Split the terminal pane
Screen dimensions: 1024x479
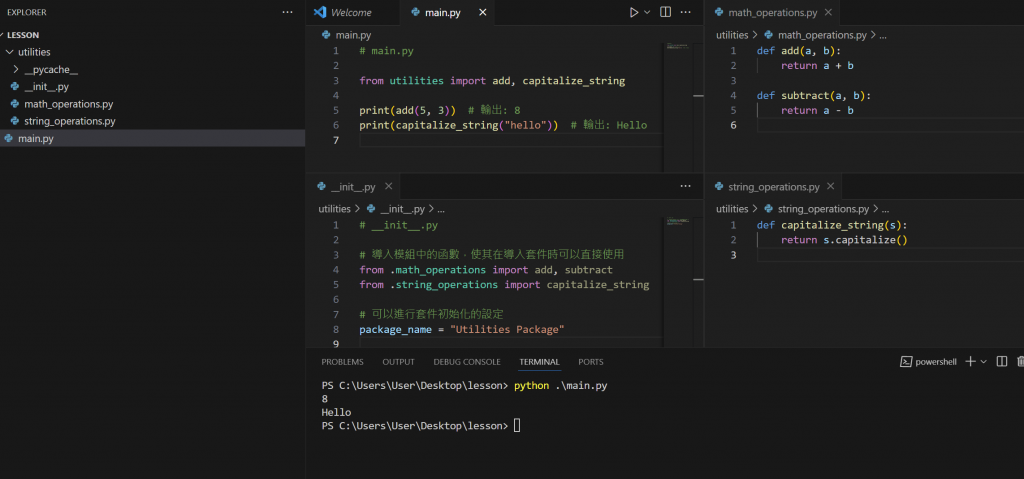point(1002,361)
